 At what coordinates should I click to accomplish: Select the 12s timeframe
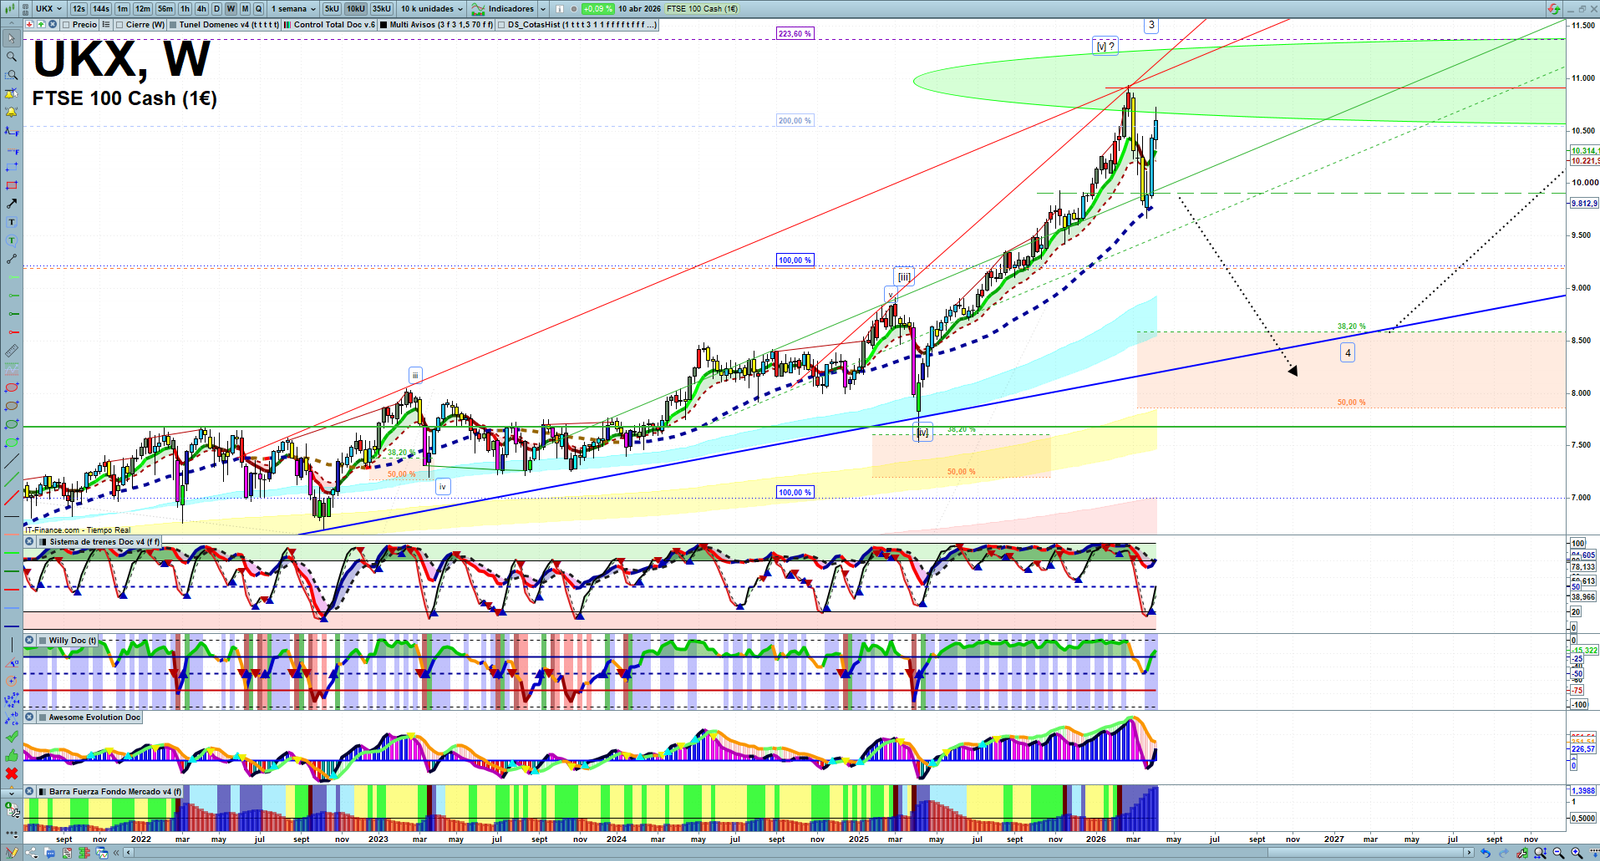[79, 9]
